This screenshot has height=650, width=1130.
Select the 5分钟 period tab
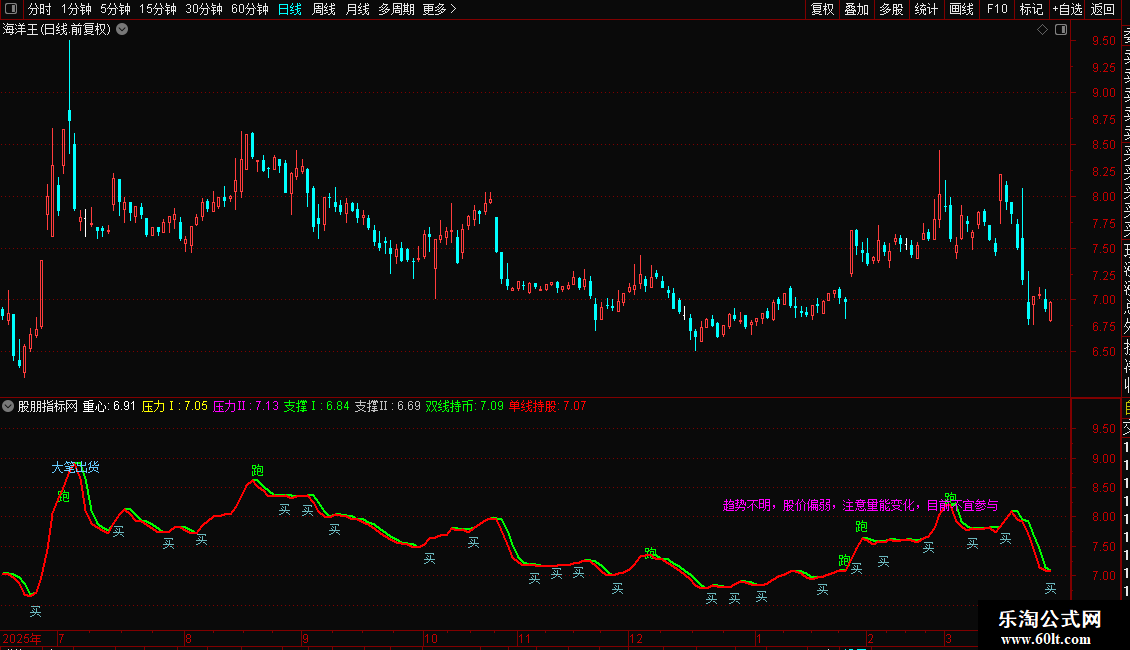pyautogui.click(x=115, y=9)
